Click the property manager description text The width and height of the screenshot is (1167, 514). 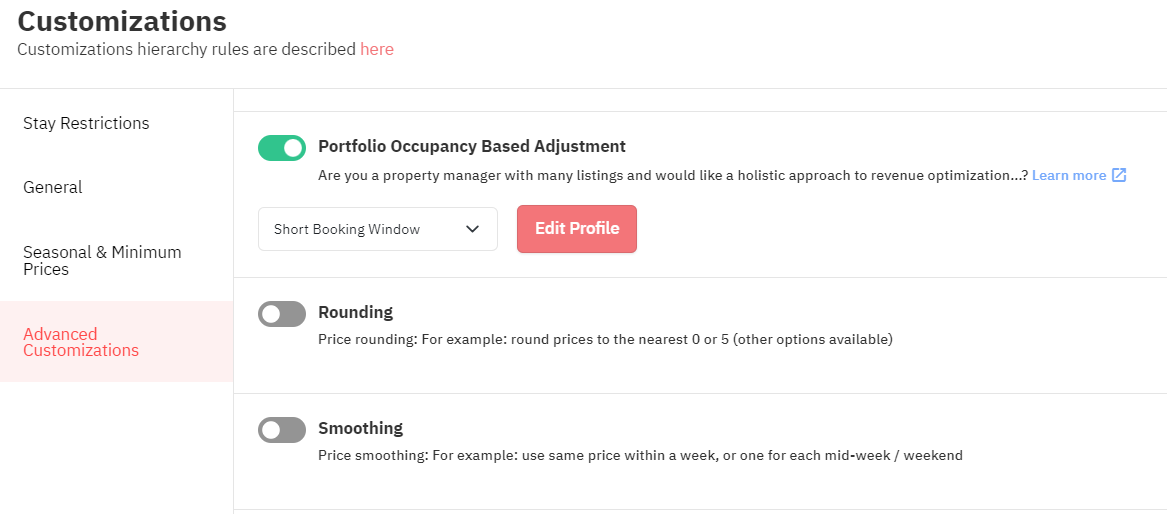pyautogui.click(x=673, y=176)
